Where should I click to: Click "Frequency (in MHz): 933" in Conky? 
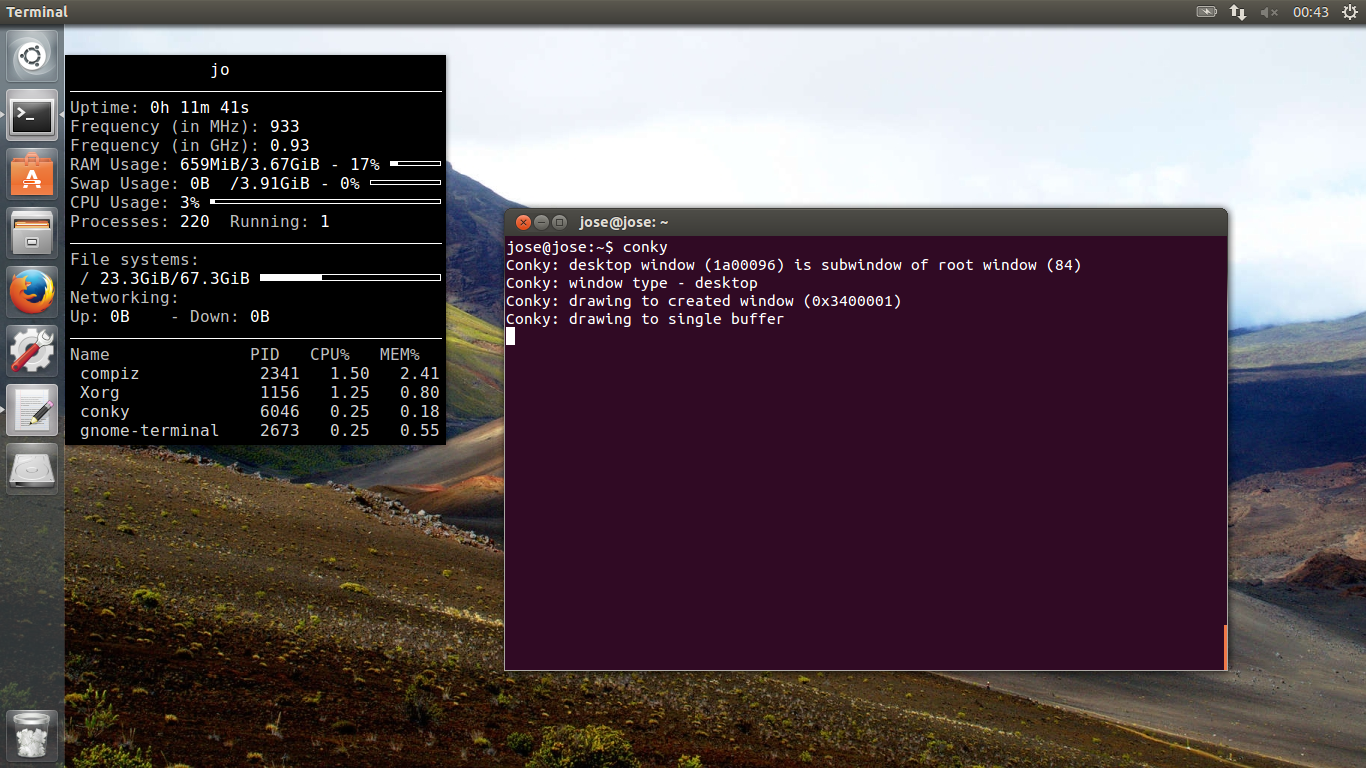(x=185, y=126)
